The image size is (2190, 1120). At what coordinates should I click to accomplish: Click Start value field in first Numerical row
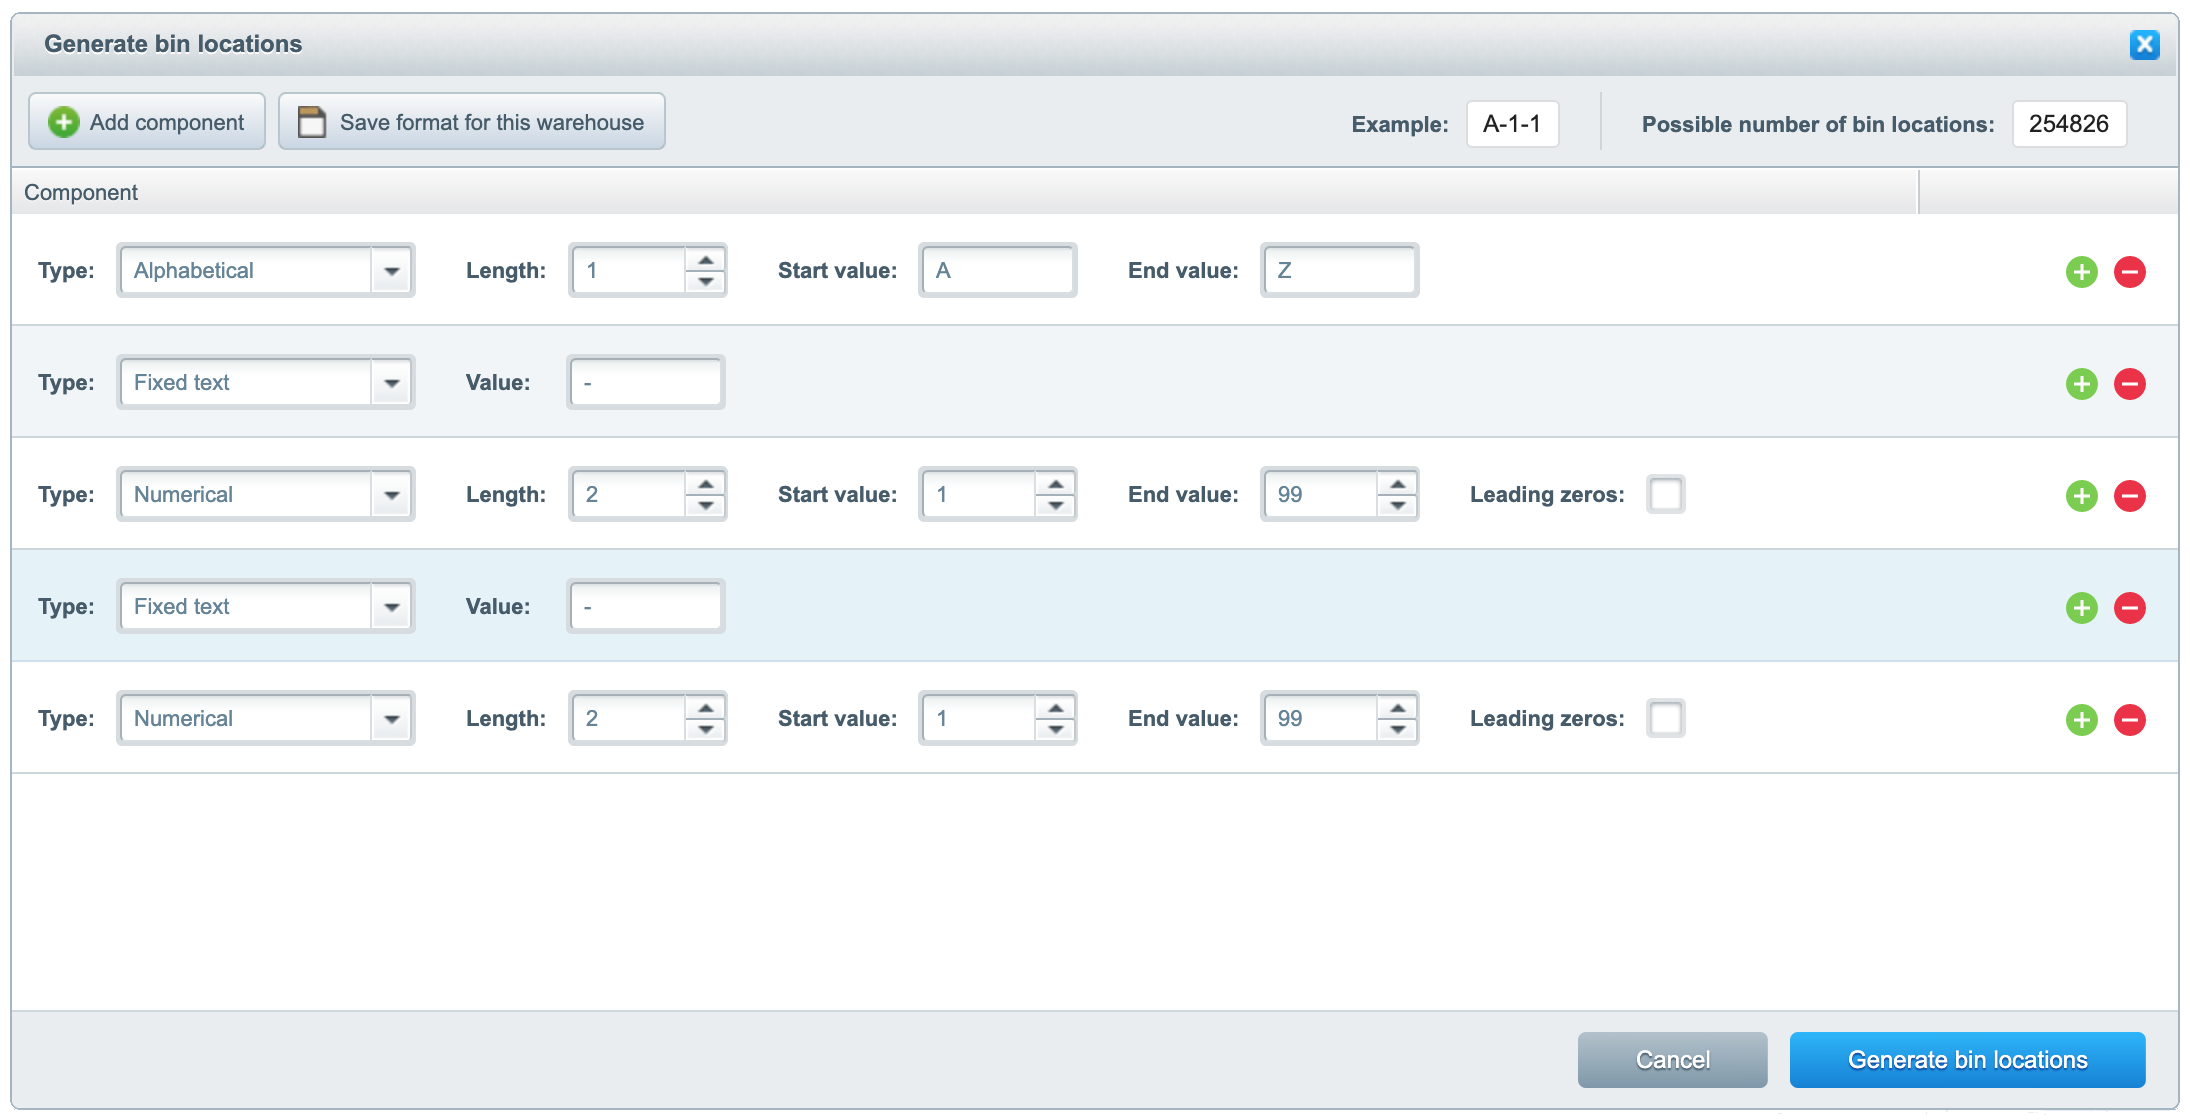(x=978, y=494)
